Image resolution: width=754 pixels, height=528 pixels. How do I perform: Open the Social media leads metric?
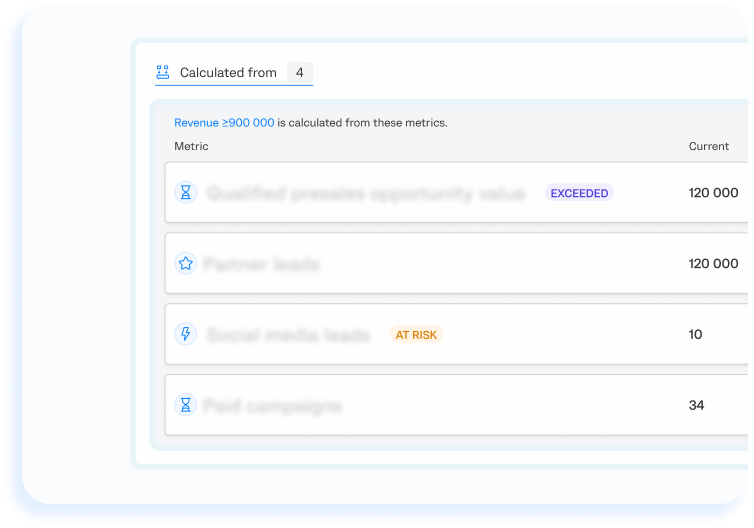coord(289,335)
